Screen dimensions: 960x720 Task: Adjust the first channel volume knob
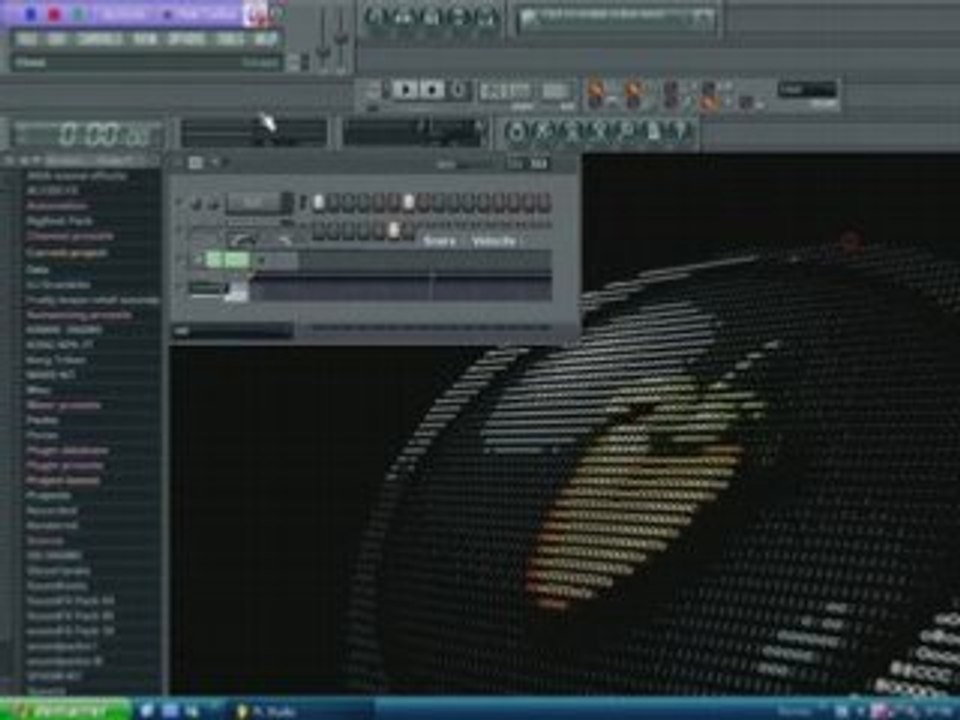pyautogui.click(x=212, y=203)
